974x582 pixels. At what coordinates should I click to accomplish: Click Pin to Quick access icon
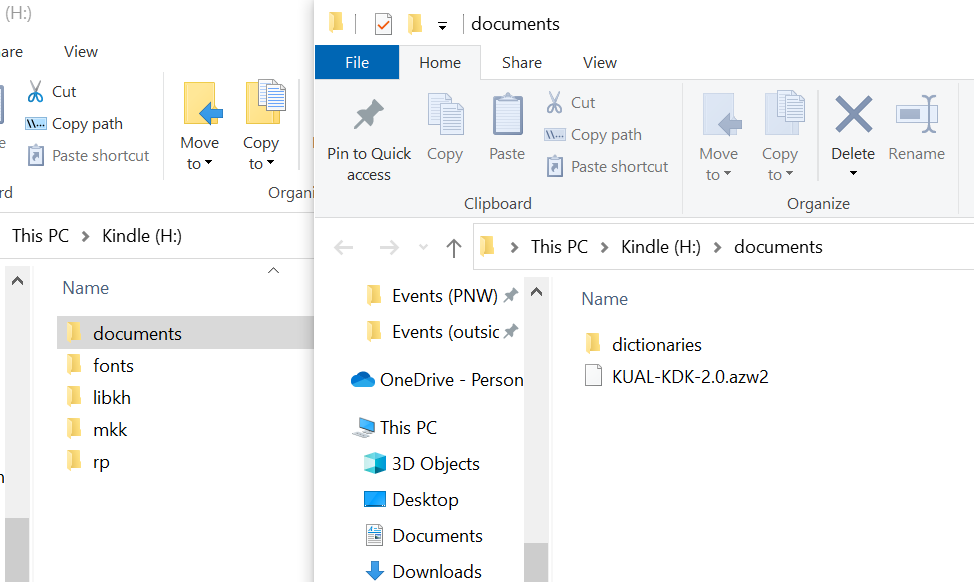(369, 118)
